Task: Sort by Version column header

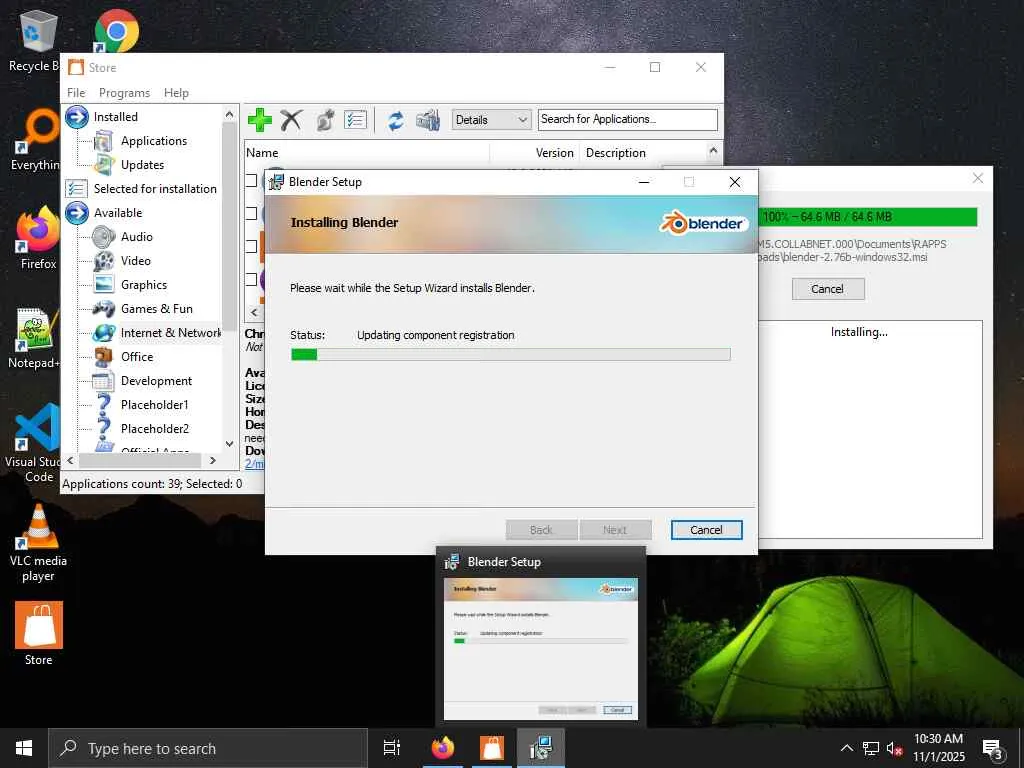Action: click(534, 153)
